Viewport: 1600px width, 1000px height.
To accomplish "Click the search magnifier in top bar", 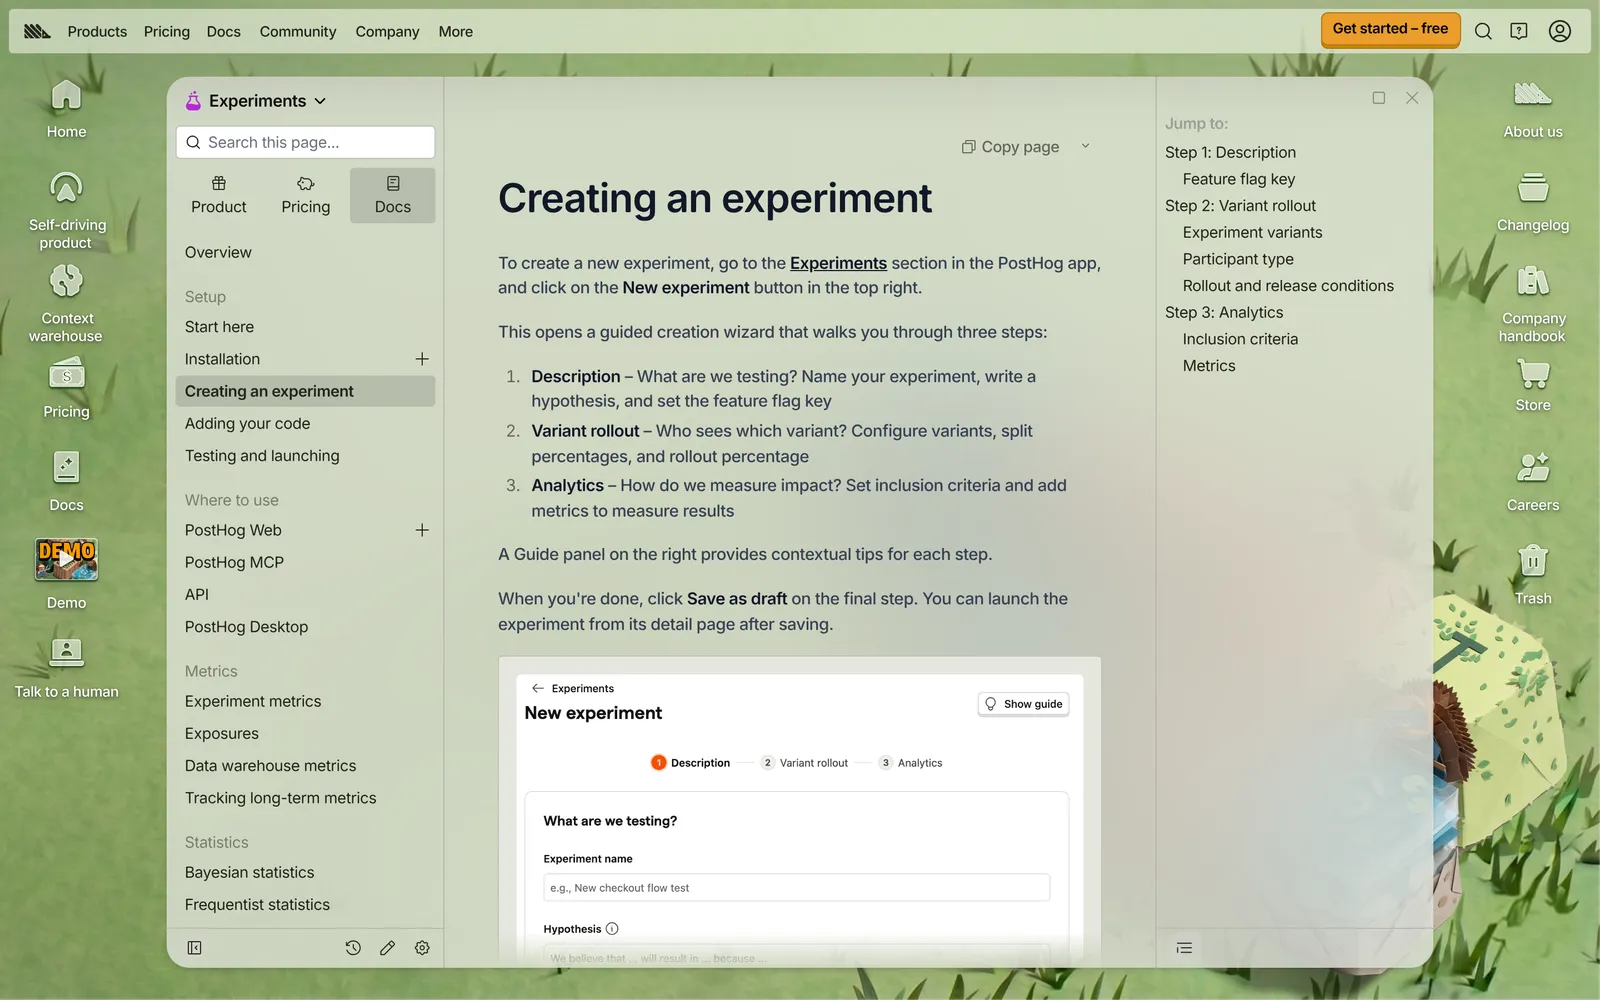I will pyautogui.click(x=1483, y=31).
